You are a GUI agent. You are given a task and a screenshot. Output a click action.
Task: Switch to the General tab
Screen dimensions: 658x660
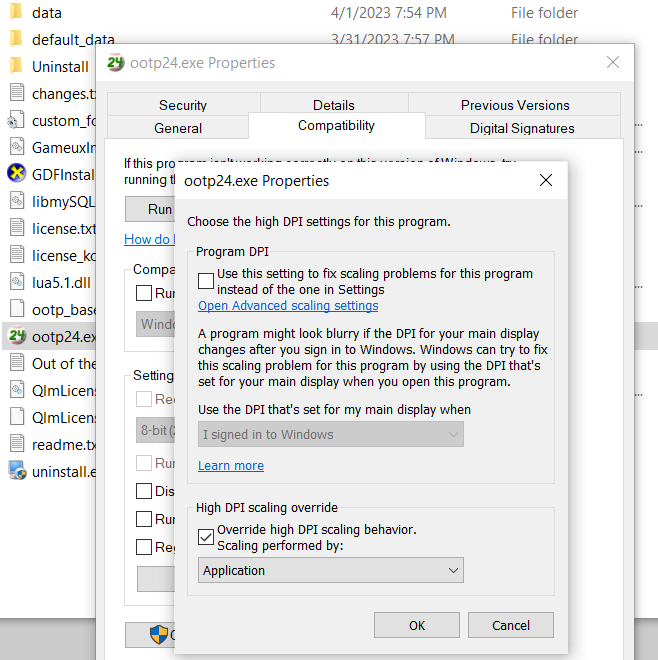178,128
